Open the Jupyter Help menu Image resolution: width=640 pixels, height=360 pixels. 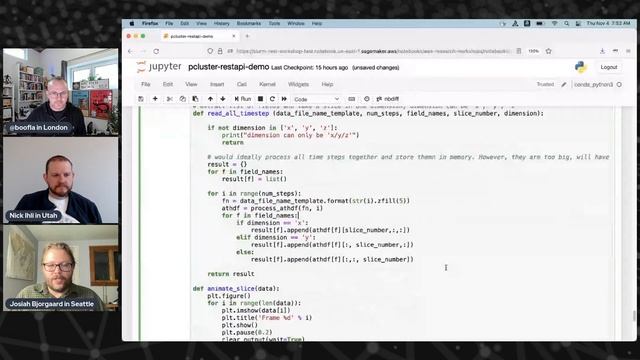[327, 84]
